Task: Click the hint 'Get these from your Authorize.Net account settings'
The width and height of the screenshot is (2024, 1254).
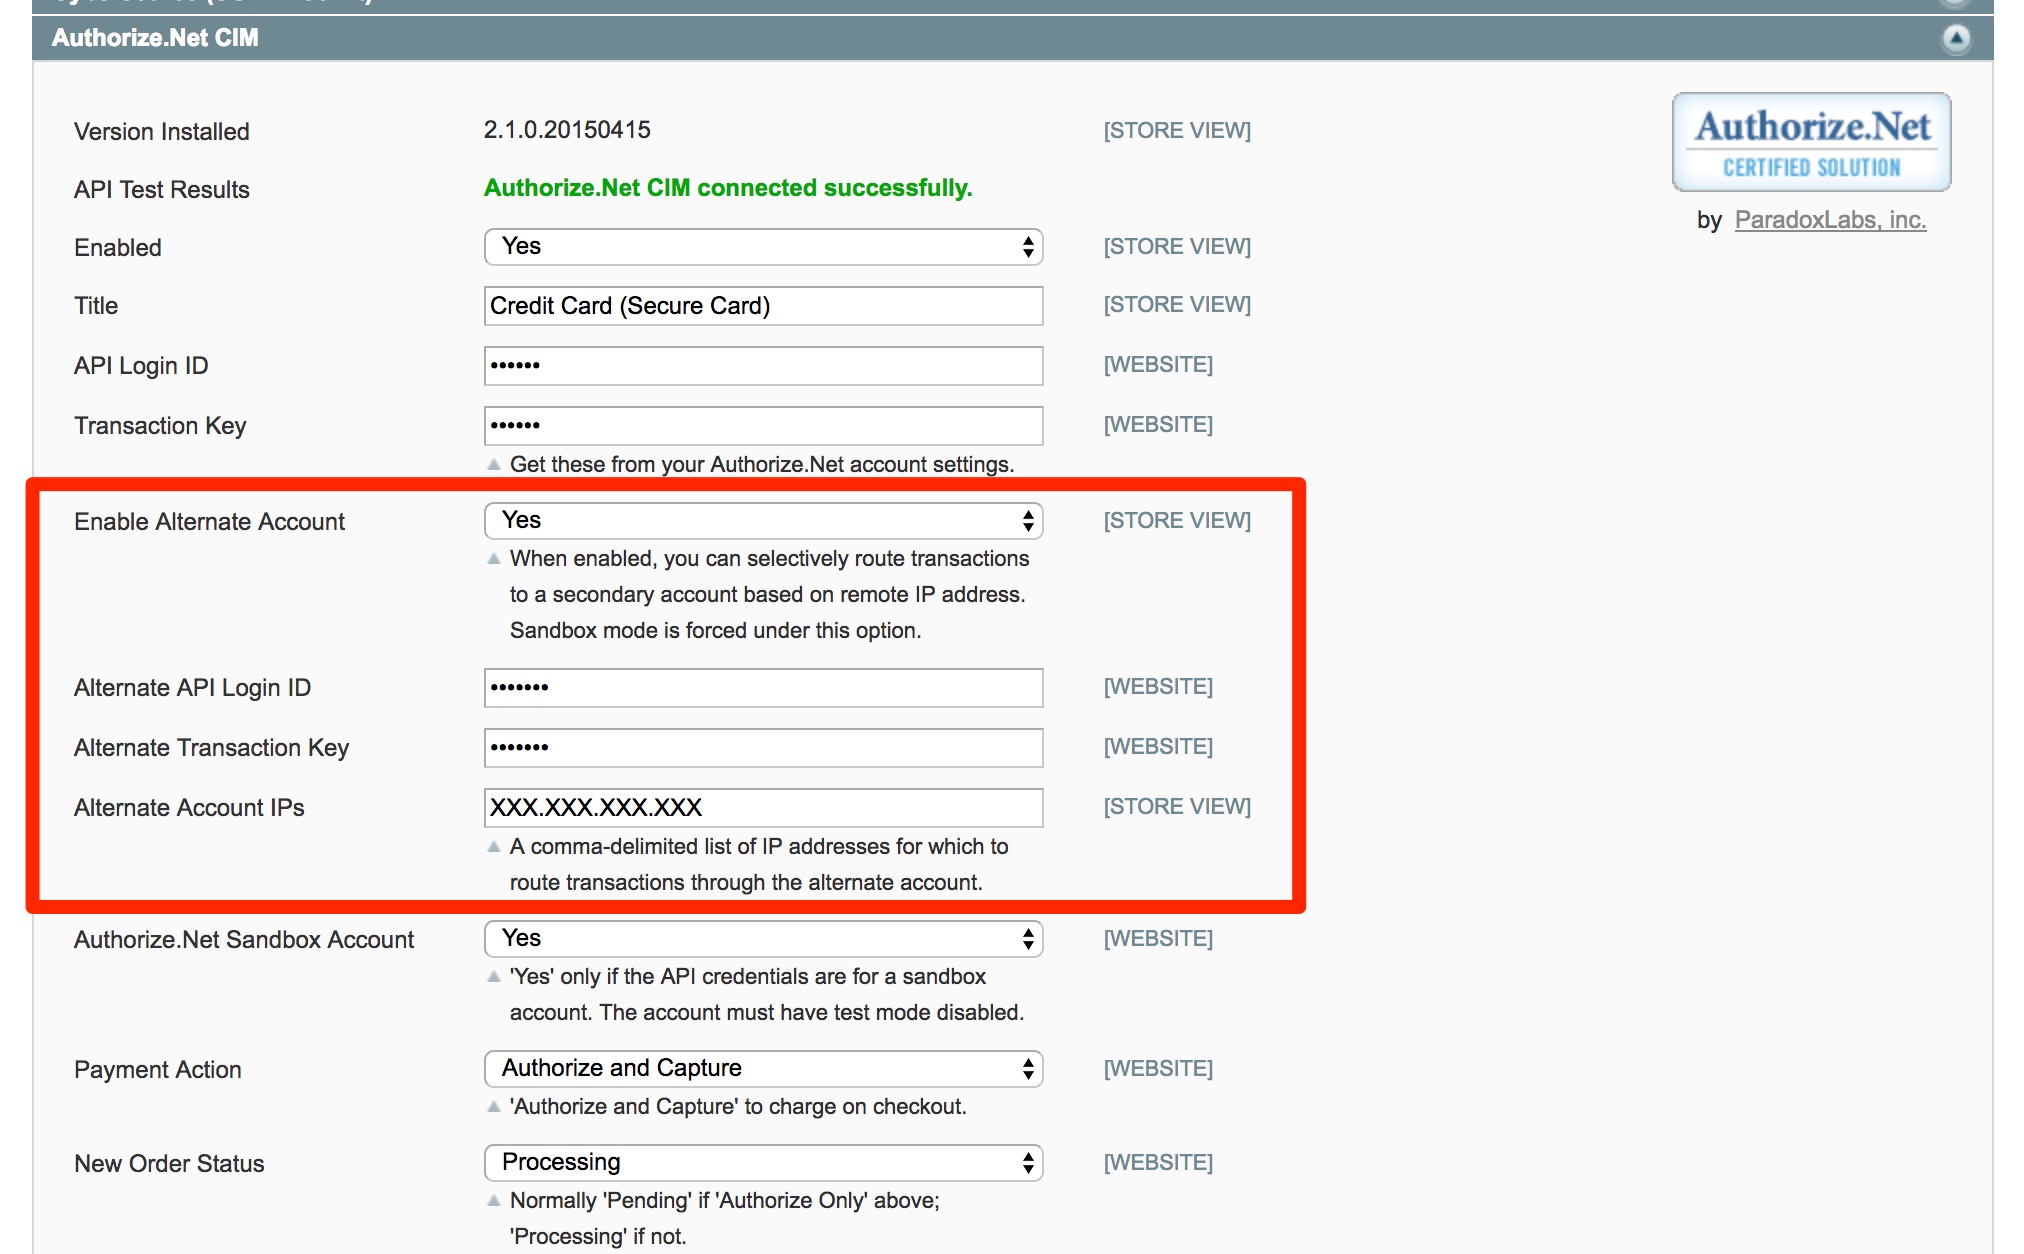Action: (x=762, y=465)
